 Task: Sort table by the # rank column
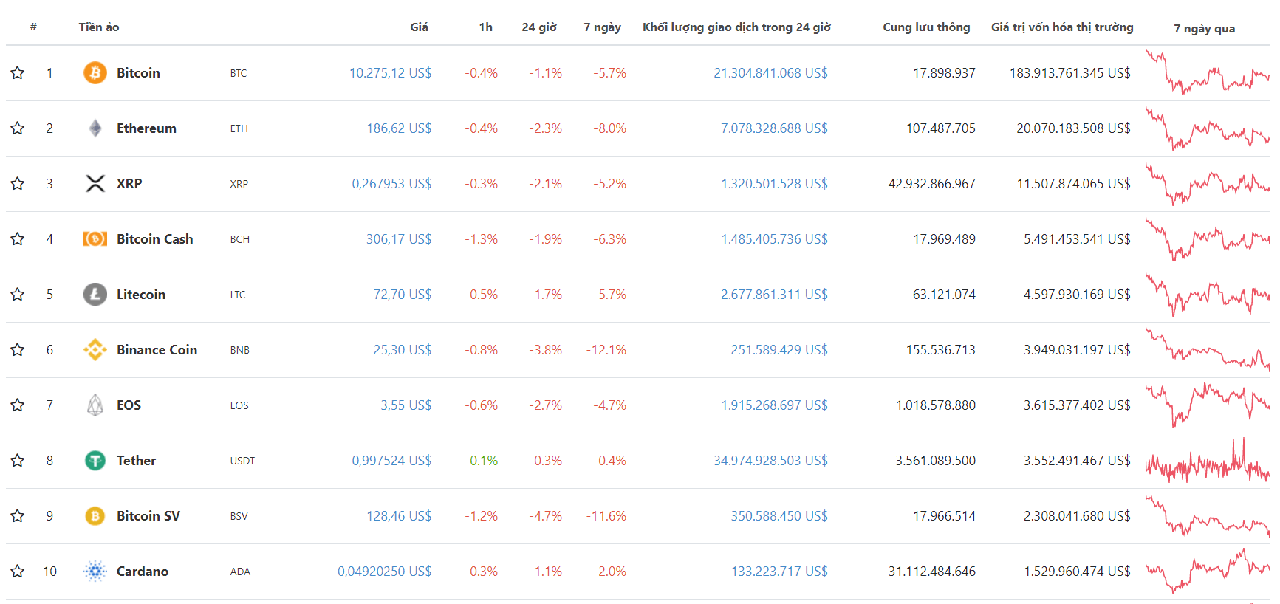pos(33,27)
